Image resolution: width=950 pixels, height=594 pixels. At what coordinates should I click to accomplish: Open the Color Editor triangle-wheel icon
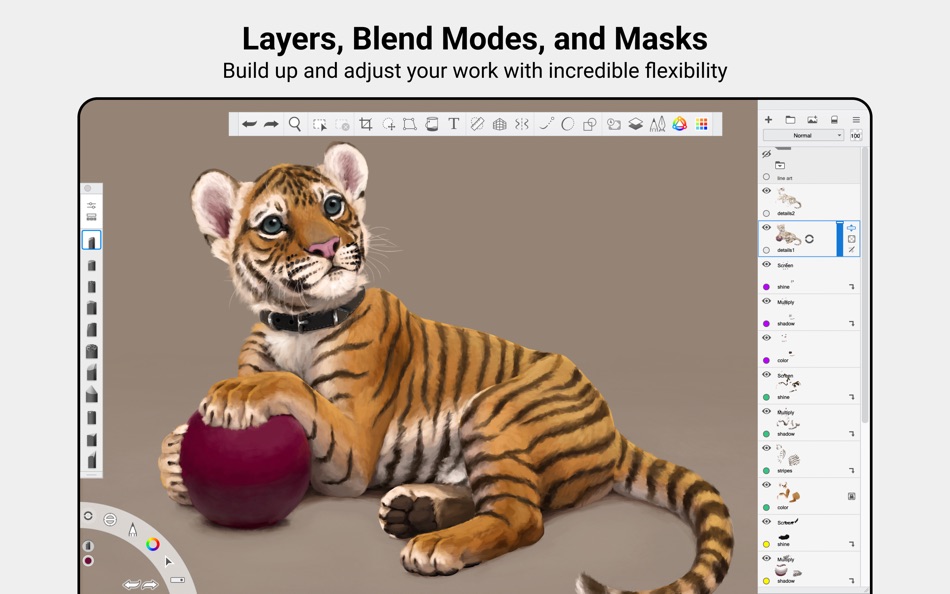click(x=680, y=124)
